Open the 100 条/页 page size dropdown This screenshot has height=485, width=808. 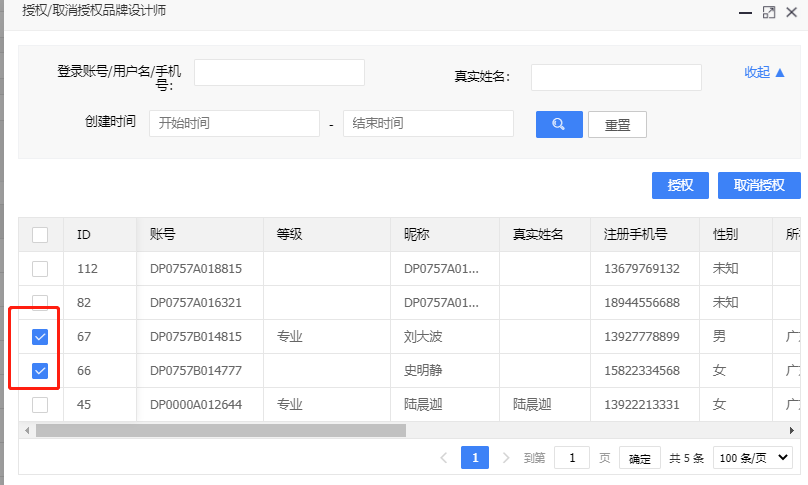[x=753, y=458]
